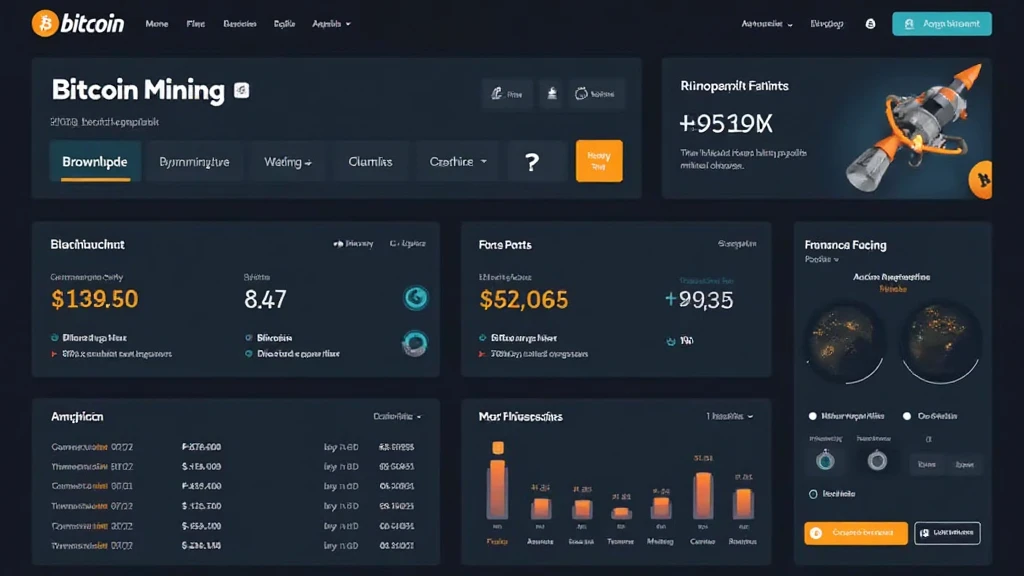Click the +99,35 value
The height and width of the screenshot is (576, 1024).
(699, 300)
